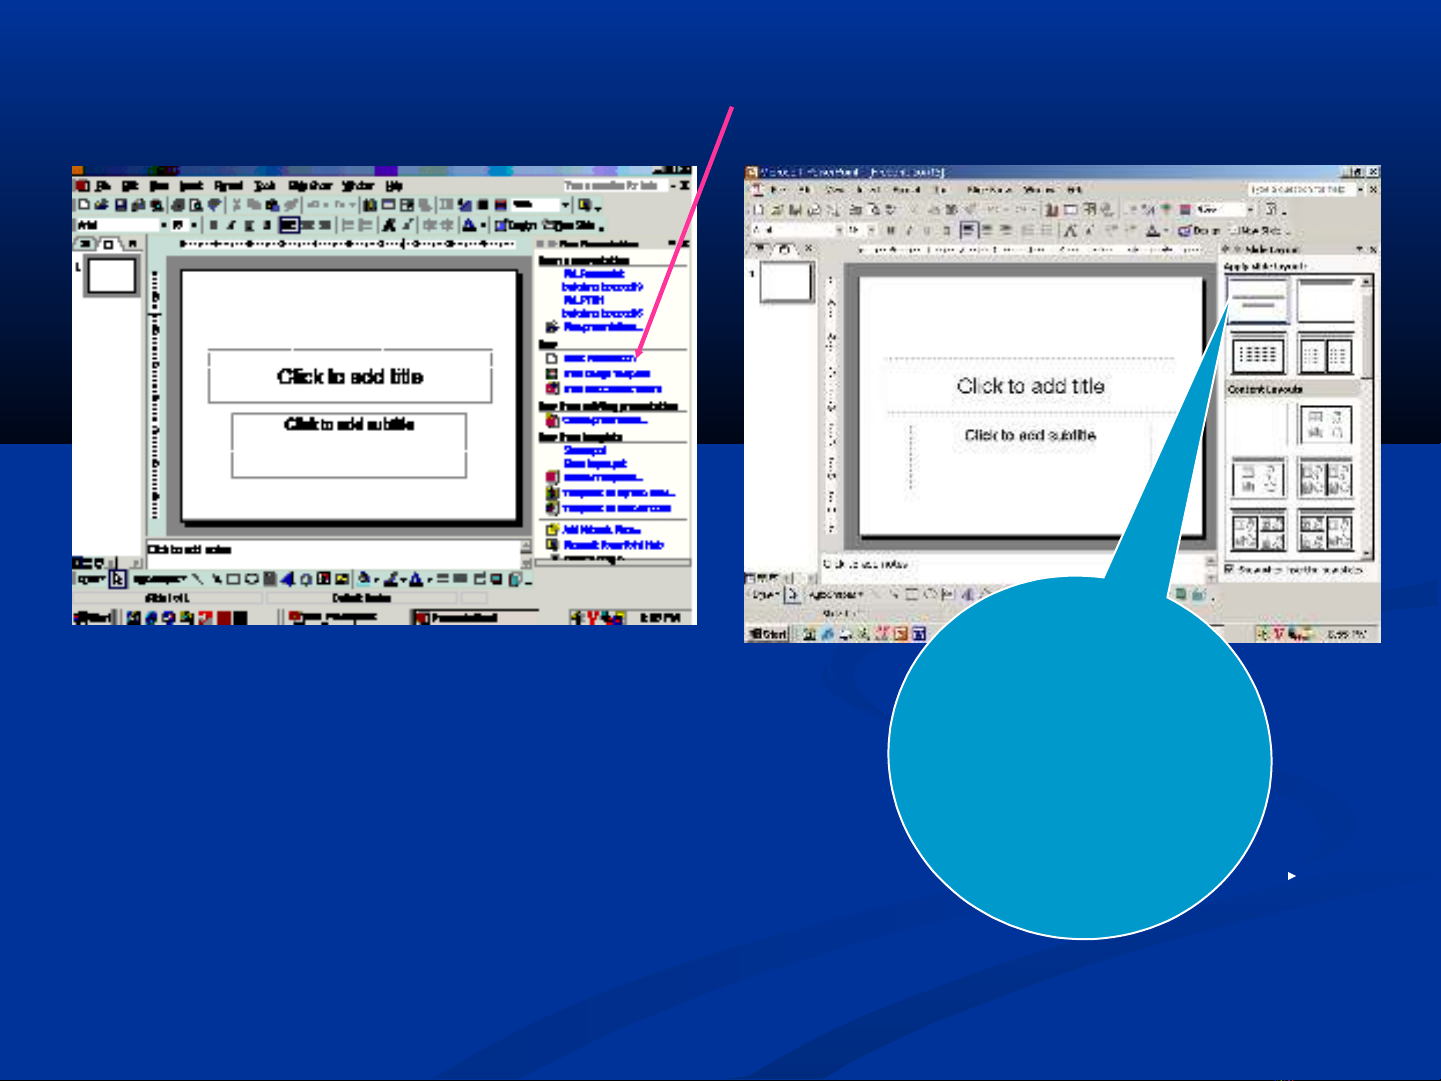Toggle Bold formatting in right window toolbar

point(890,230)
